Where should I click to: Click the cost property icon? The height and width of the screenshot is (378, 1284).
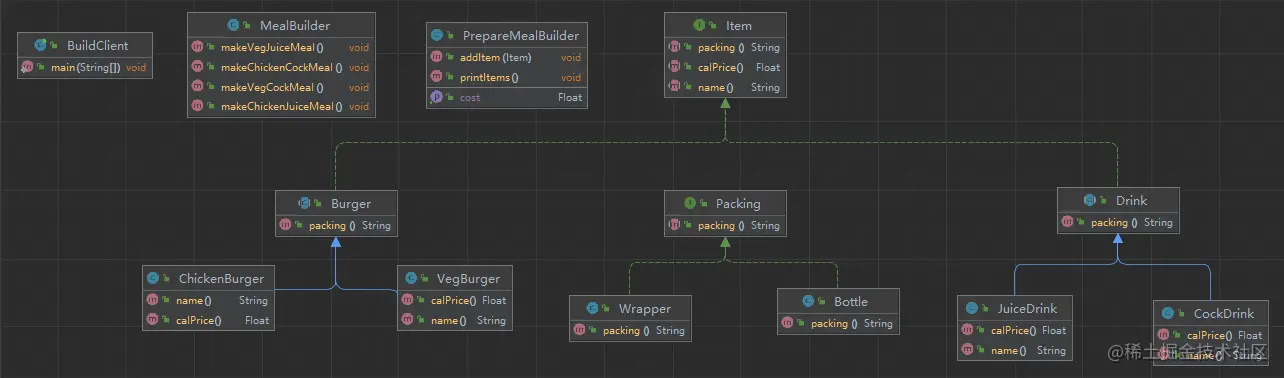coord(437,98)
